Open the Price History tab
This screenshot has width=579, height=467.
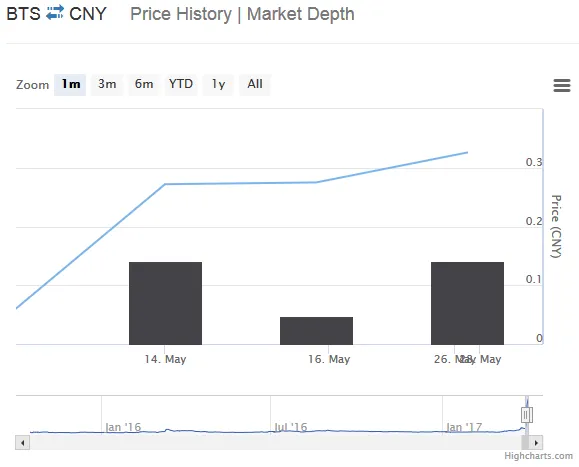pos(181,14)
